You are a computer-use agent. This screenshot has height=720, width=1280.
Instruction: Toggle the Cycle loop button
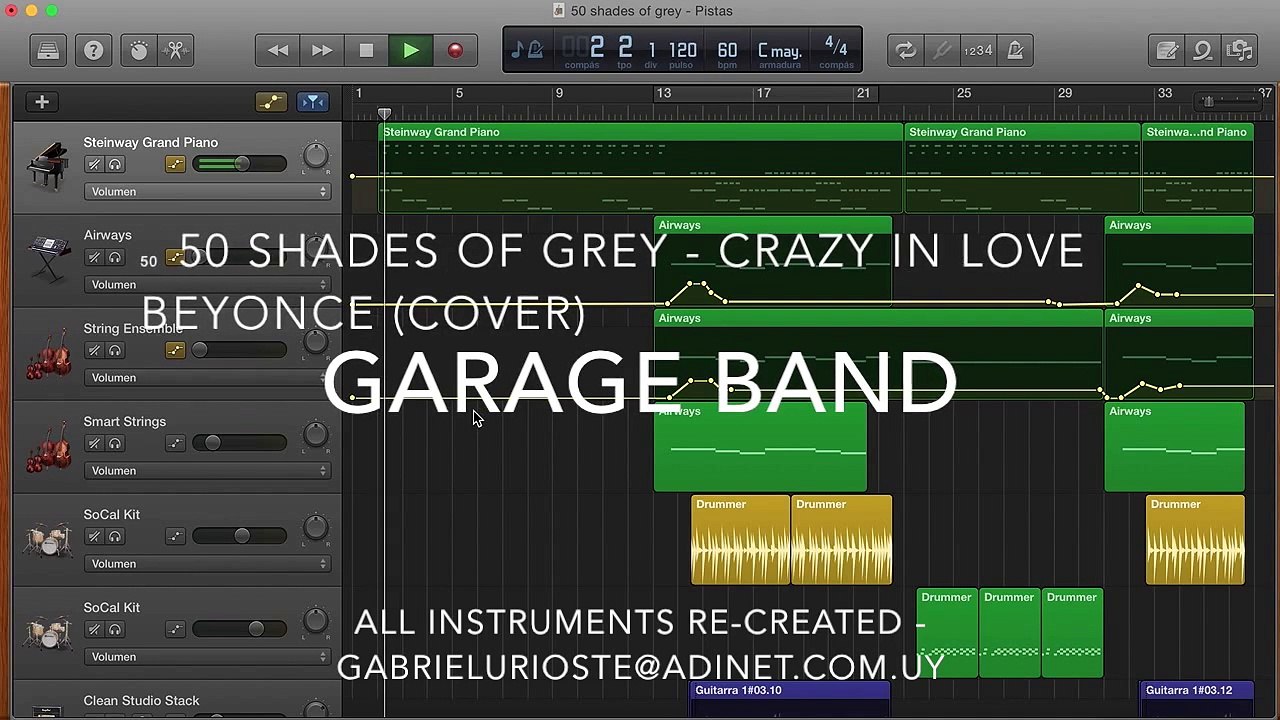(x=906, y=50)
